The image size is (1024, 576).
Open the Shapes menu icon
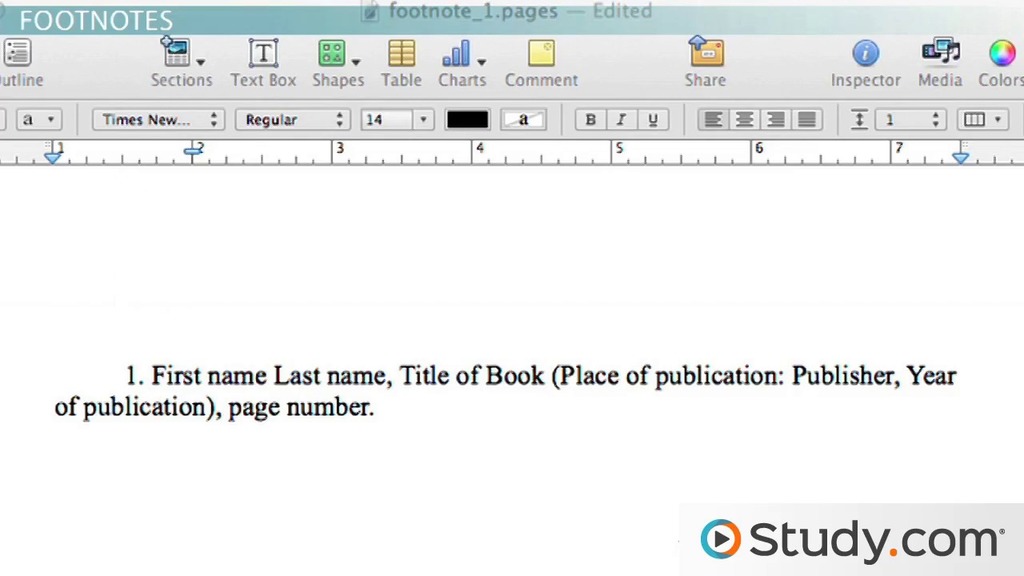click(333, 54)
